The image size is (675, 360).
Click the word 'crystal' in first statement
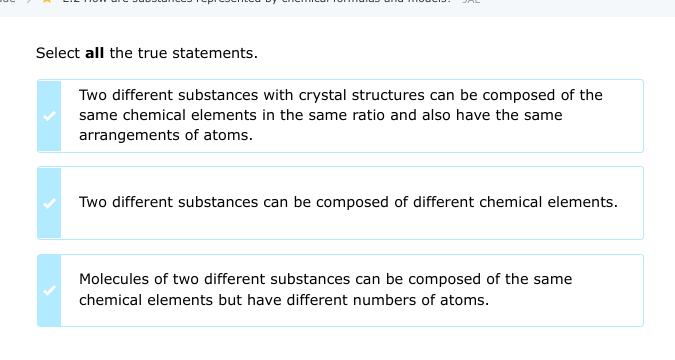[x=322, y=95]
